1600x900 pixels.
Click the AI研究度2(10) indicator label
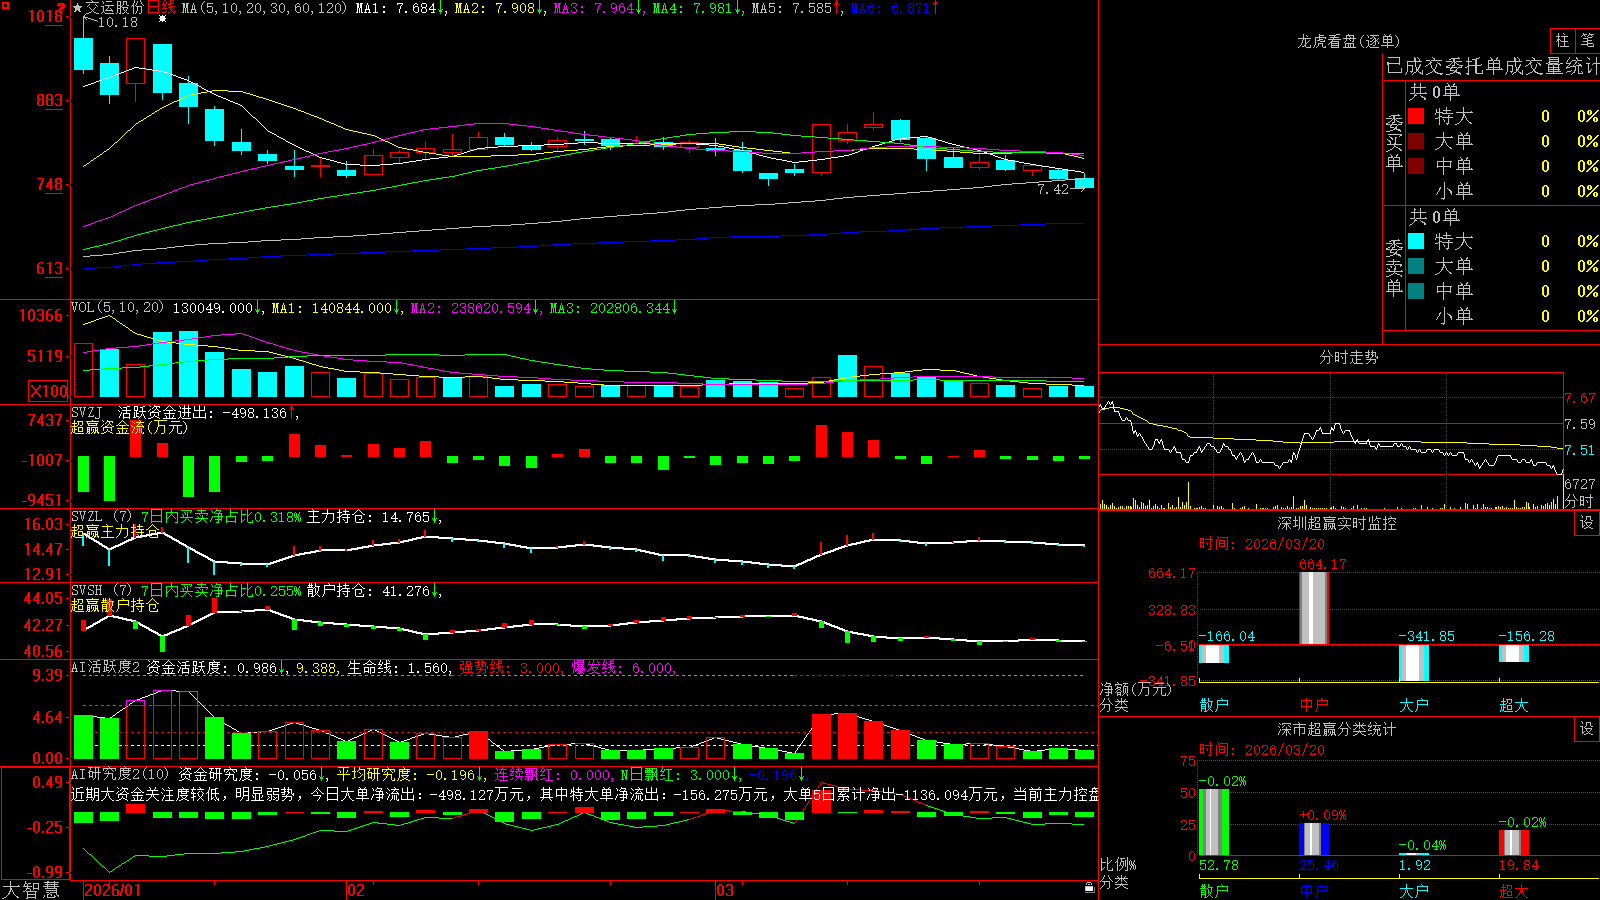coord(121,774)
